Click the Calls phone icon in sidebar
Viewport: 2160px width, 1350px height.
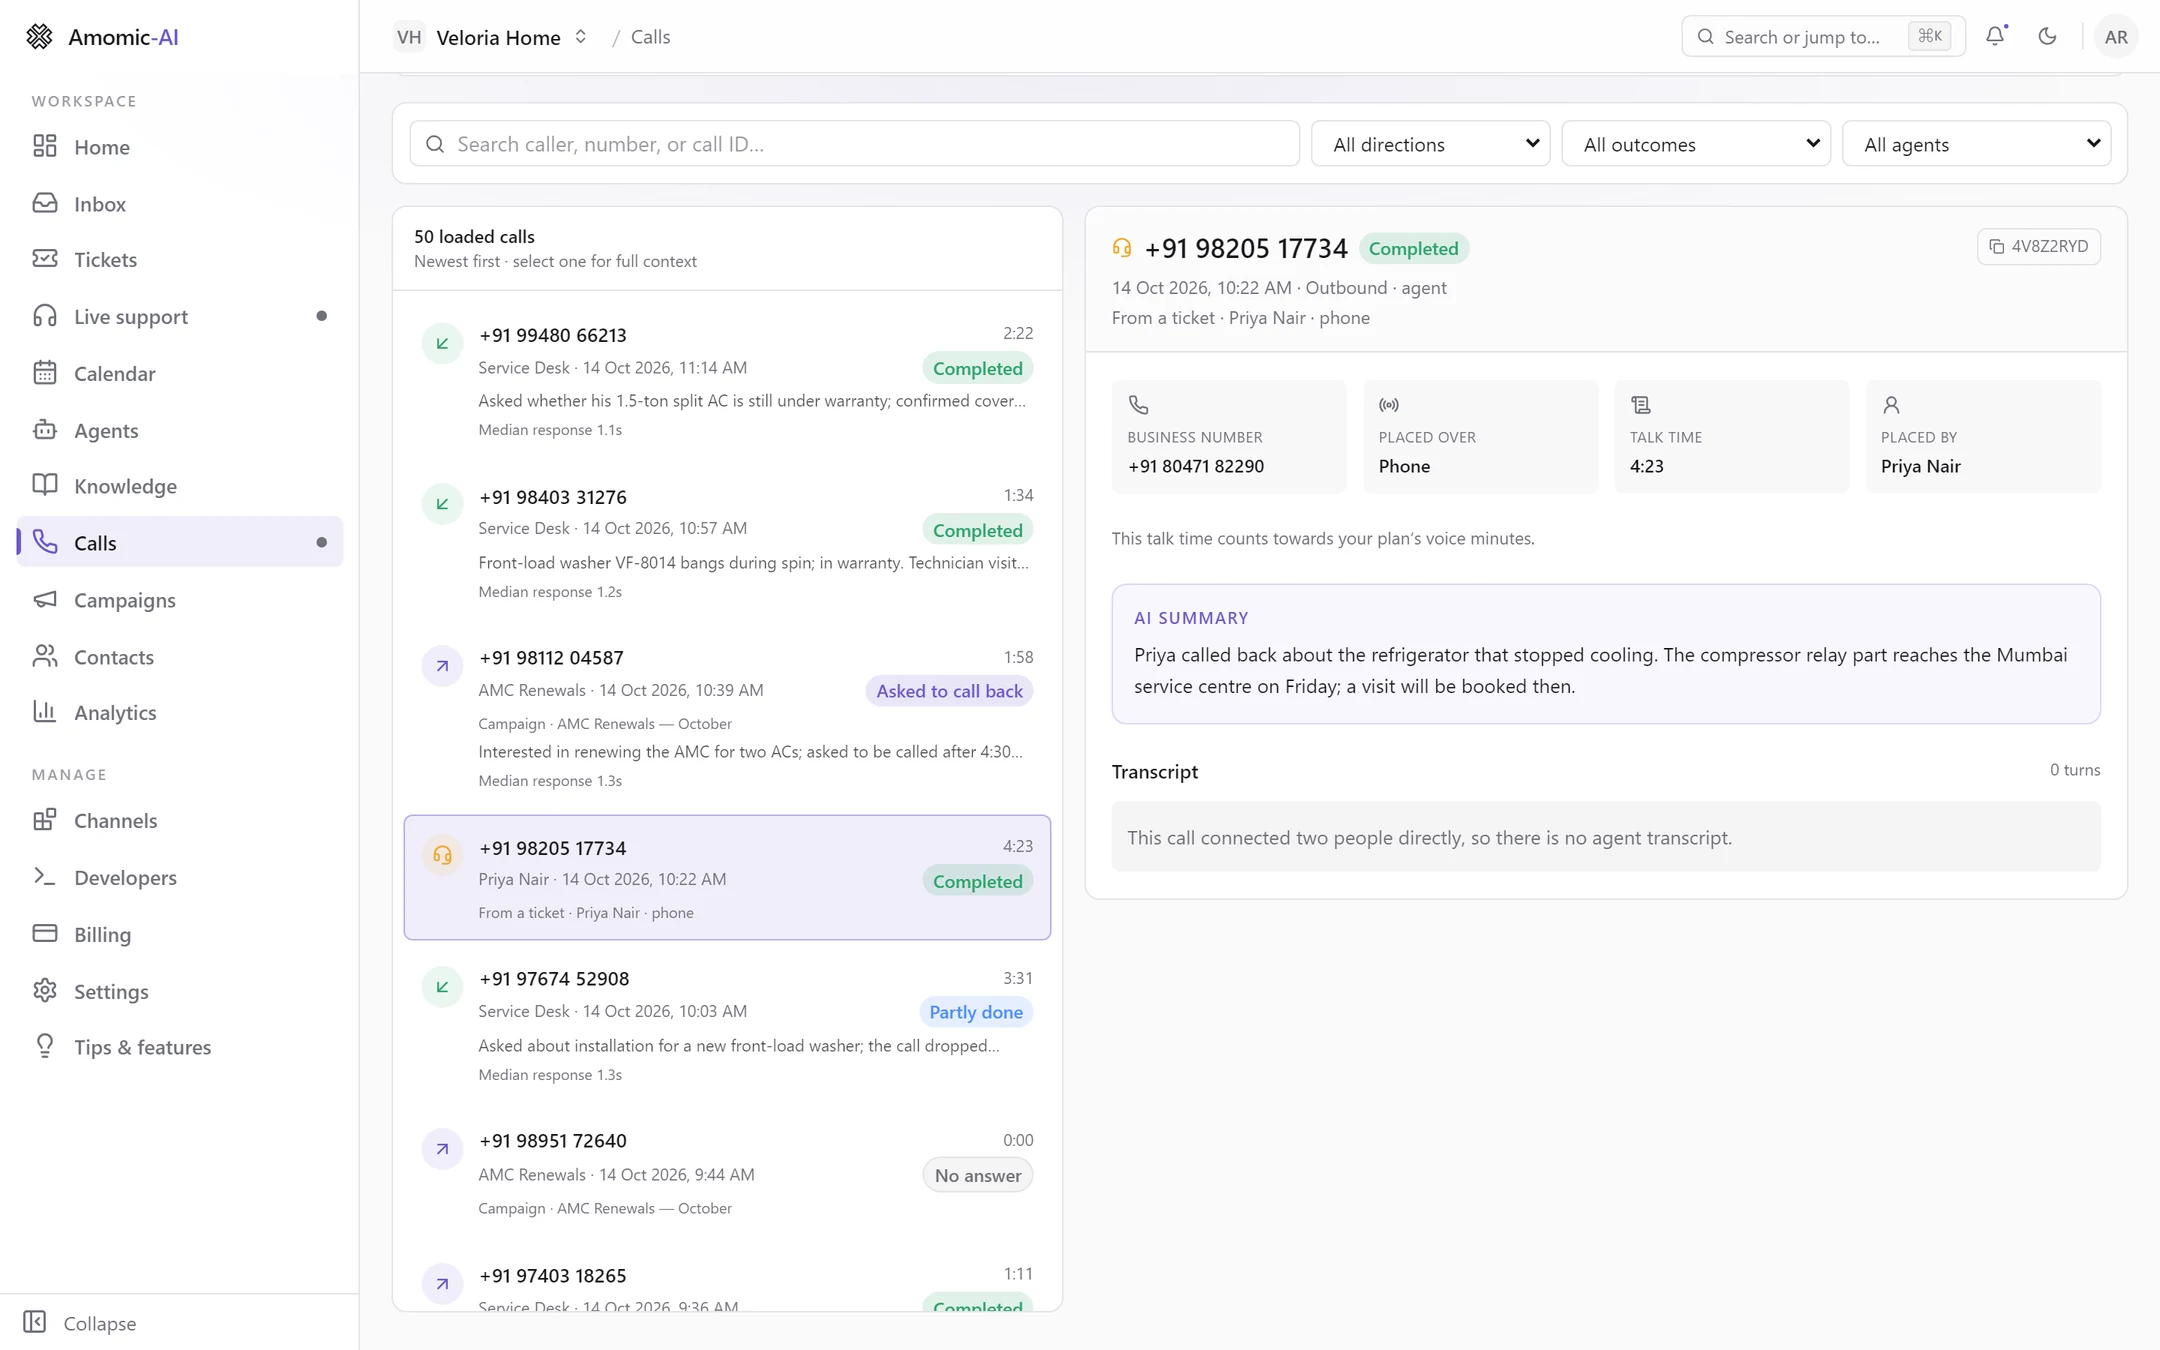(x=44, y=542)
